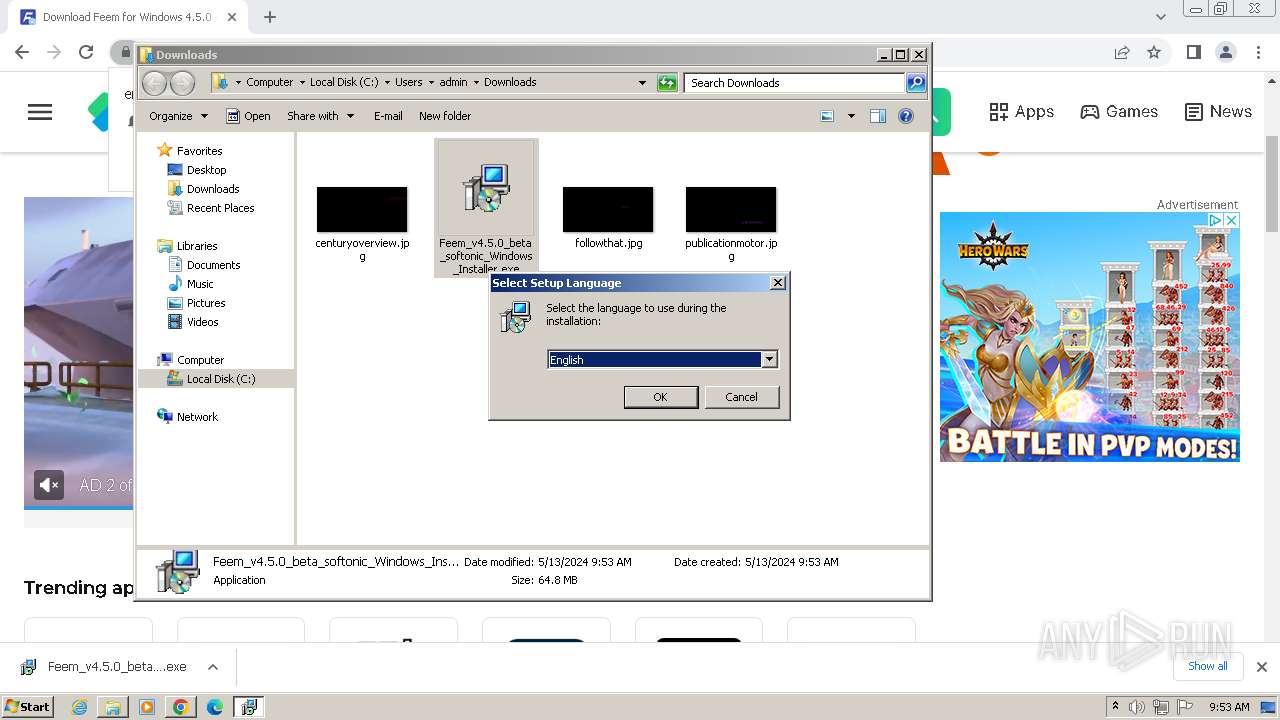Click Chrome back arrow
This screenshot has width=1280, height=720.
pos(22,52)
